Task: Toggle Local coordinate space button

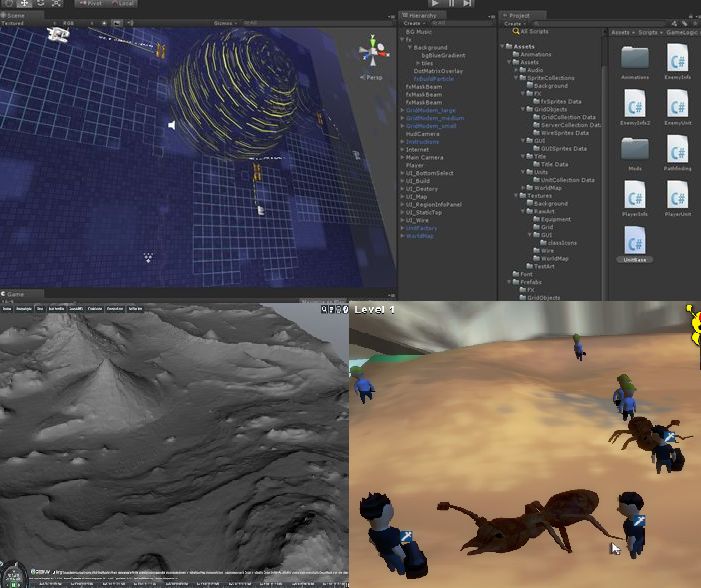Action: (124, 4)
